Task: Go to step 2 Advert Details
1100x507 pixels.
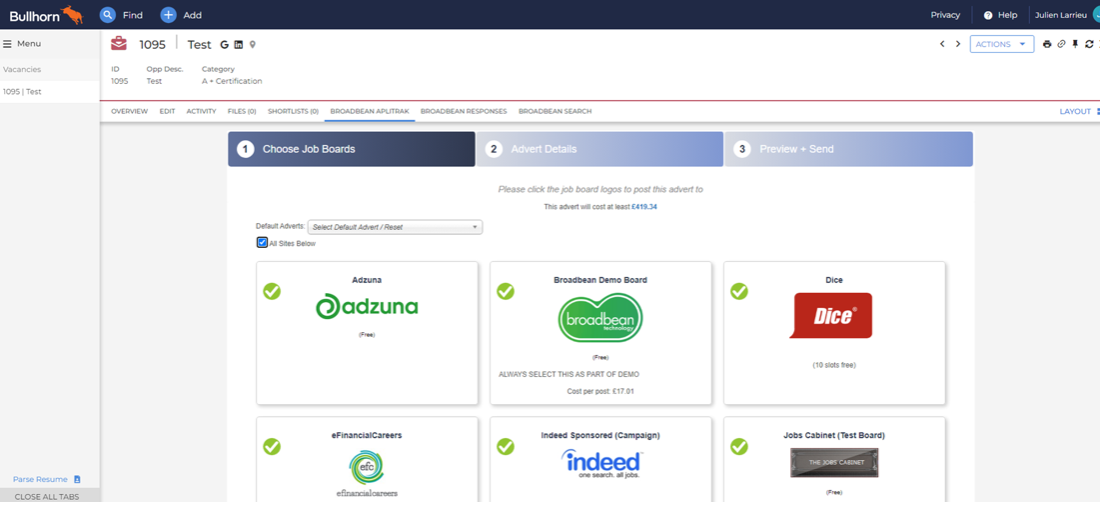Action: [600, 149]
